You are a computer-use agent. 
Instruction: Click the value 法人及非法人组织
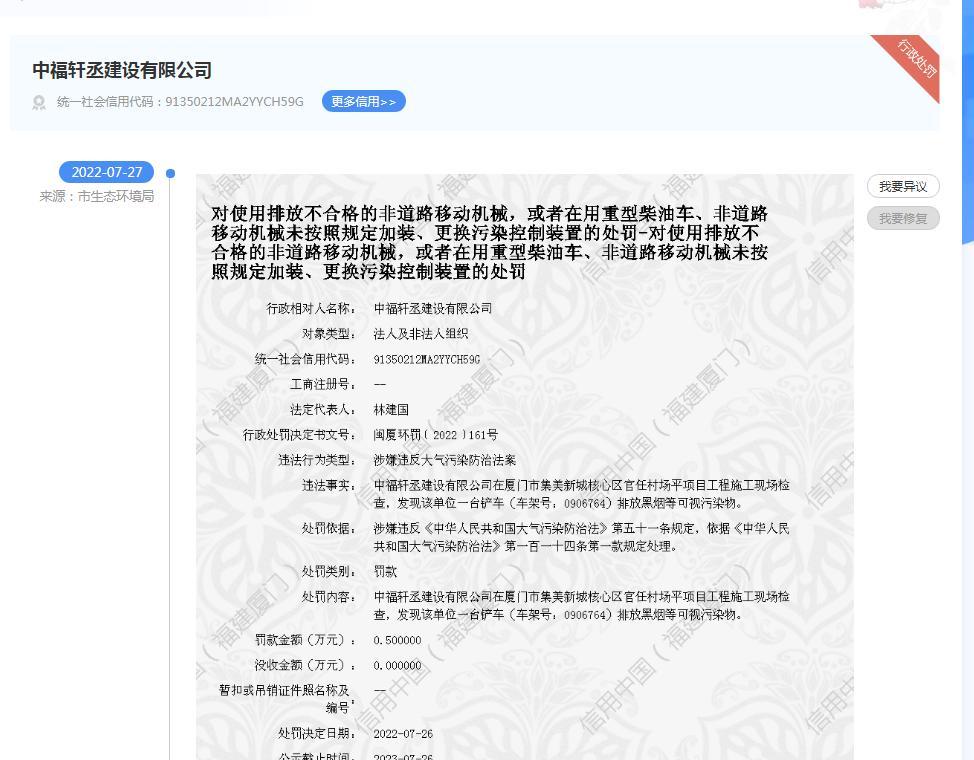pos(421,334)
